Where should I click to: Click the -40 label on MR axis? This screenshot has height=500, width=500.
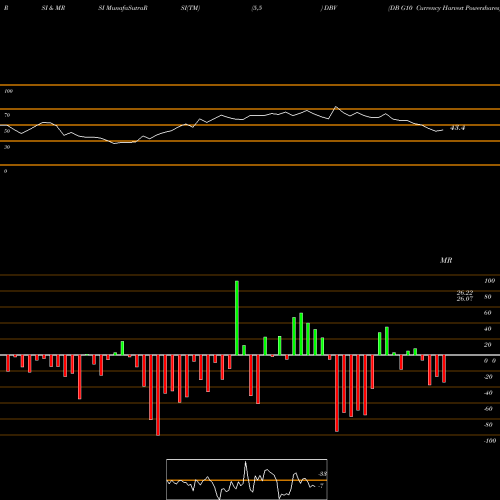488,393
